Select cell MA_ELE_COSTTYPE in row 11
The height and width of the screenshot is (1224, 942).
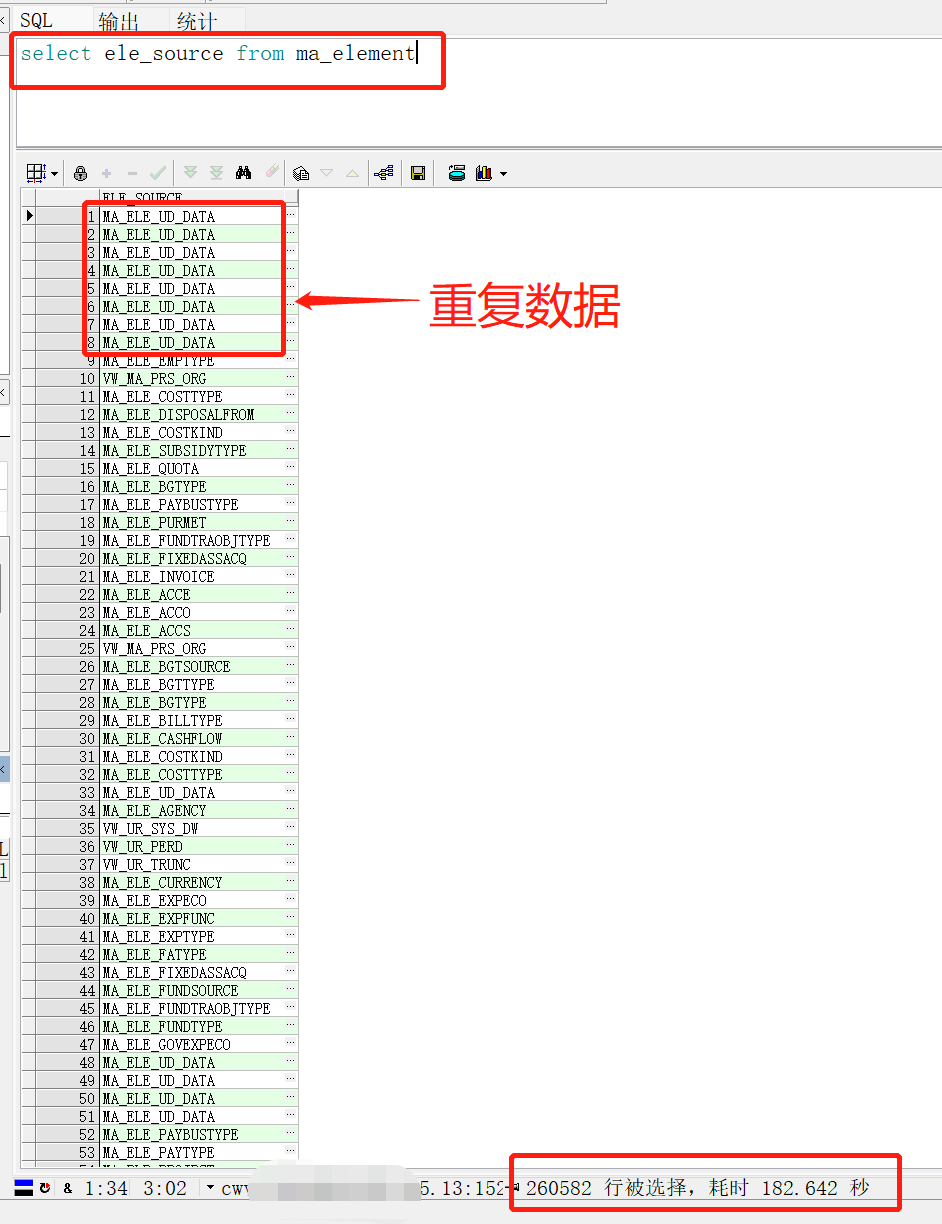192,396
